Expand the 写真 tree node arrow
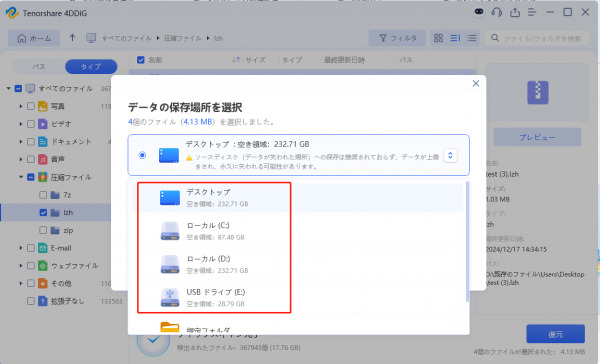The height and width of the screenshot is (364, 600). click(x=21, y=106)
